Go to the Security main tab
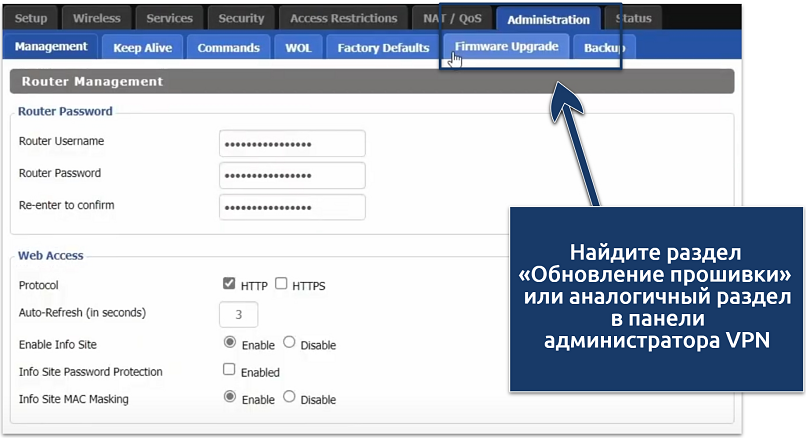Viewport: 806px width, 438px height. tap(241, 18)
